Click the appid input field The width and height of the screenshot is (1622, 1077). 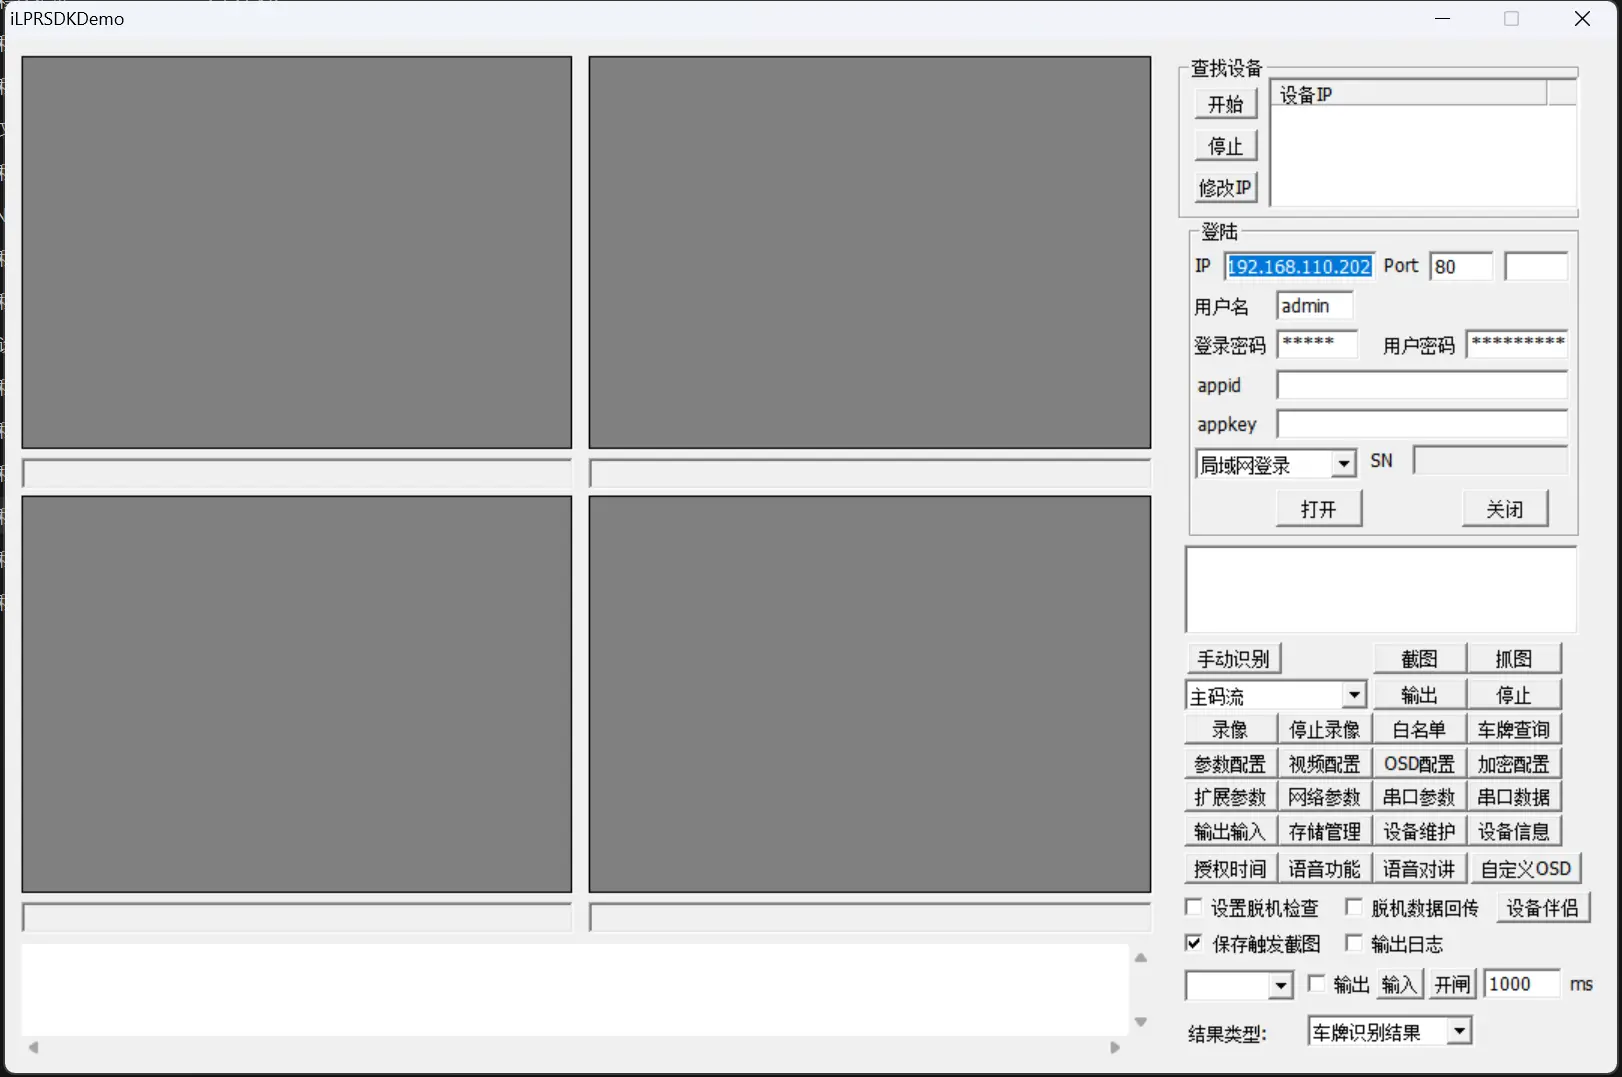pyautogui.click(x=1421, y=386)
